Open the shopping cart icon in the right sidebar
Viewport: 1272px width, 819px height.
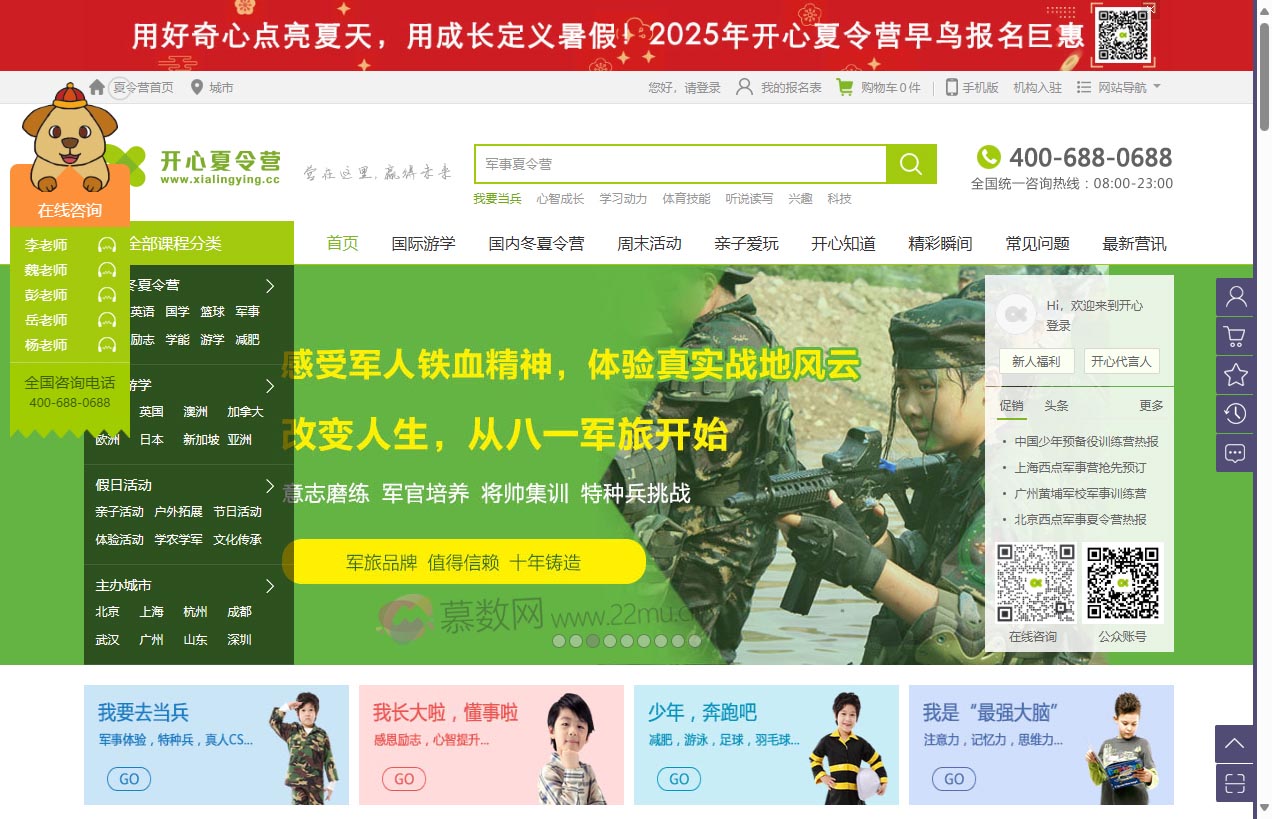point(1235,336)
